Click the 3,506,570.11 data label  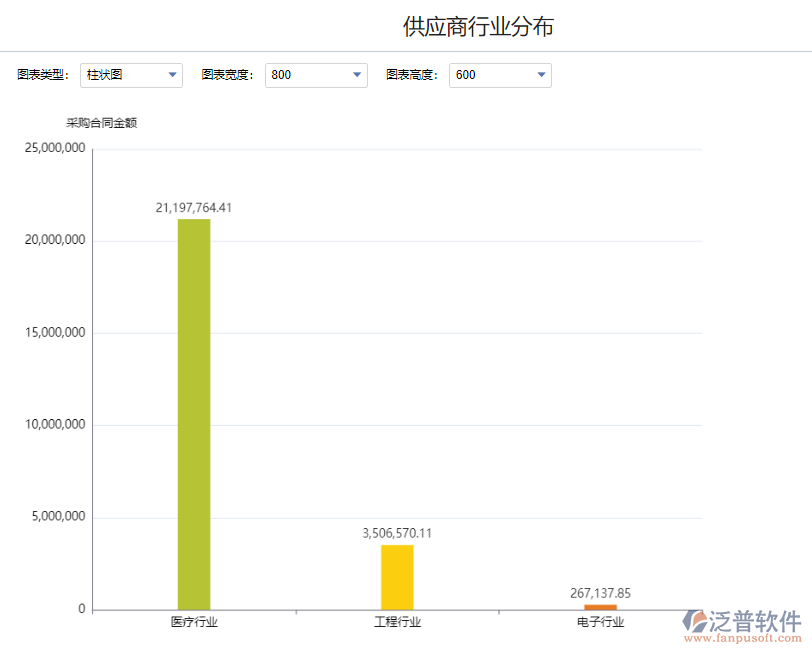pos(397,533)
